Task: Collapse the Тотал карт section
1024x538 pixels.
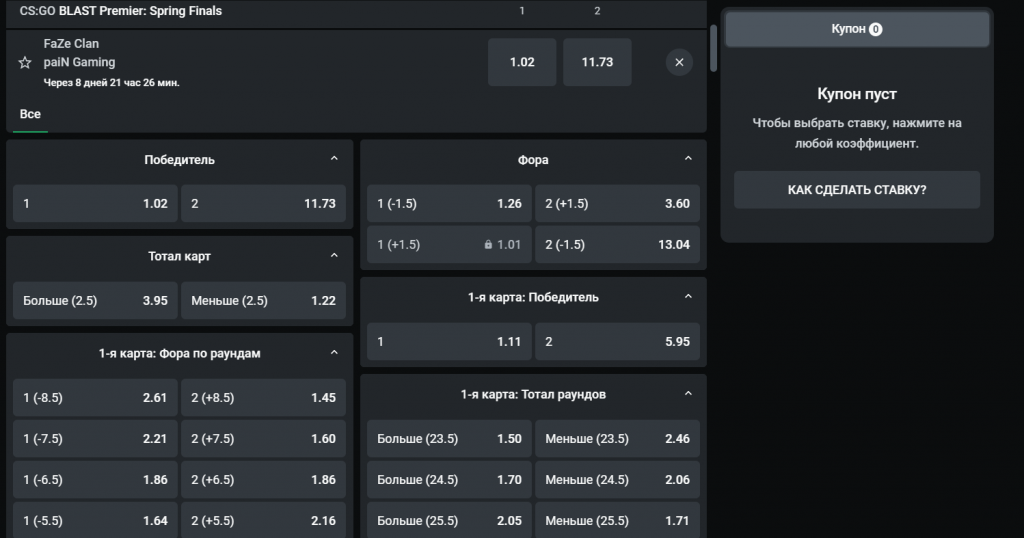Action: click(x=334, y=256)
